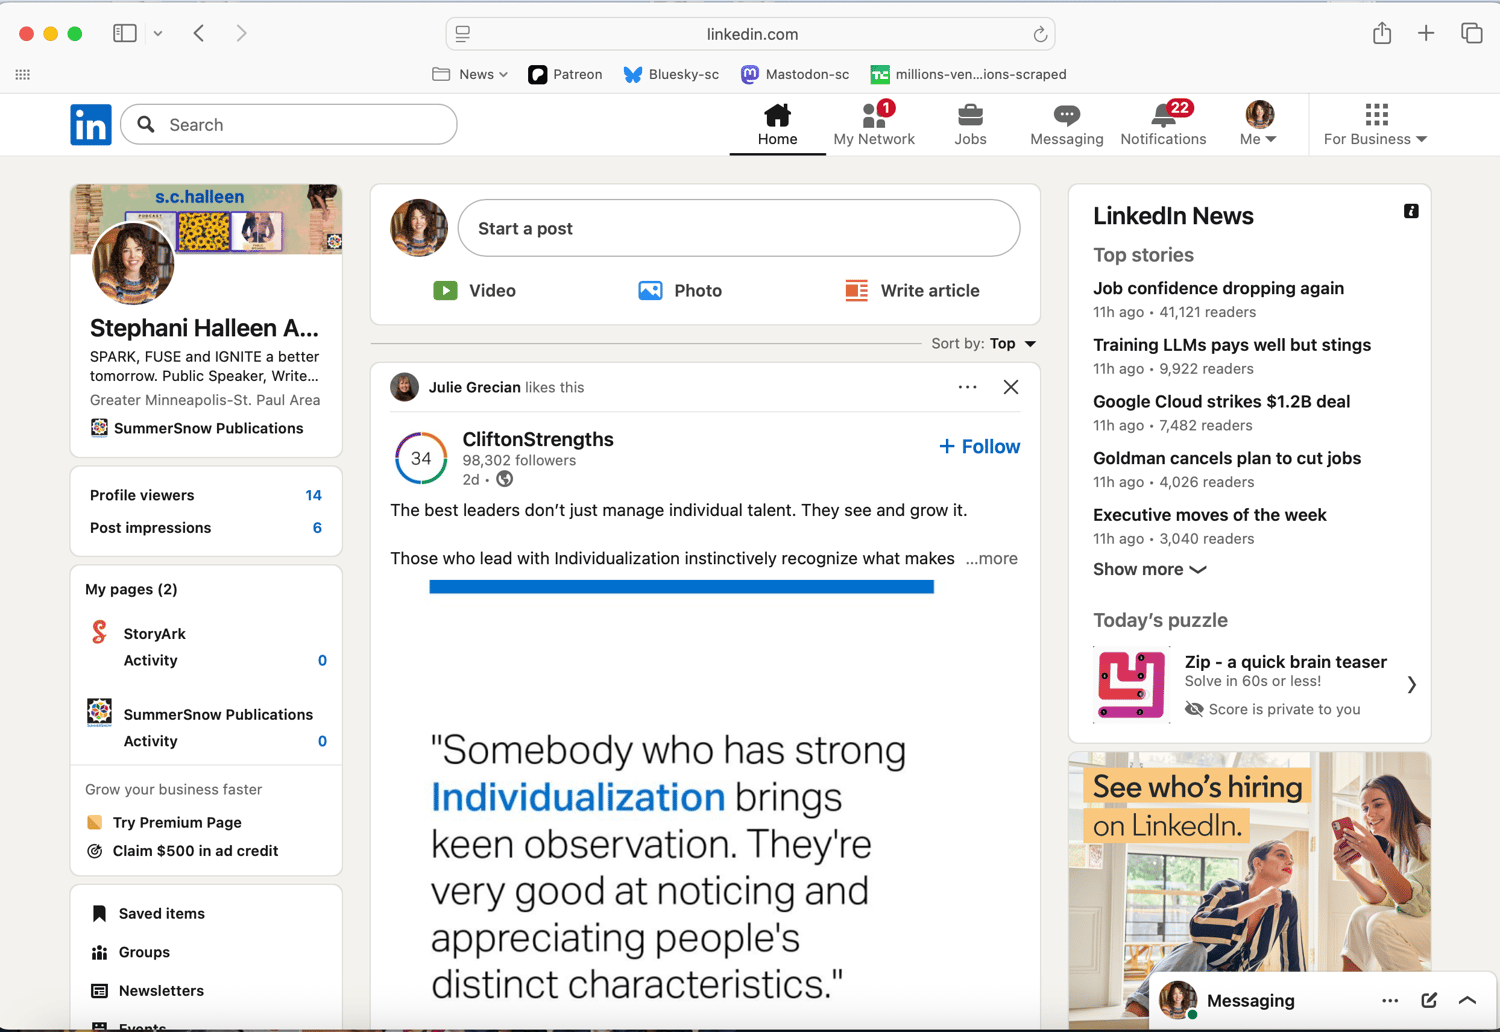This screenshot has width=1500, height=1032.
Task: View Profile viewers count
Action: coord(206,495)
